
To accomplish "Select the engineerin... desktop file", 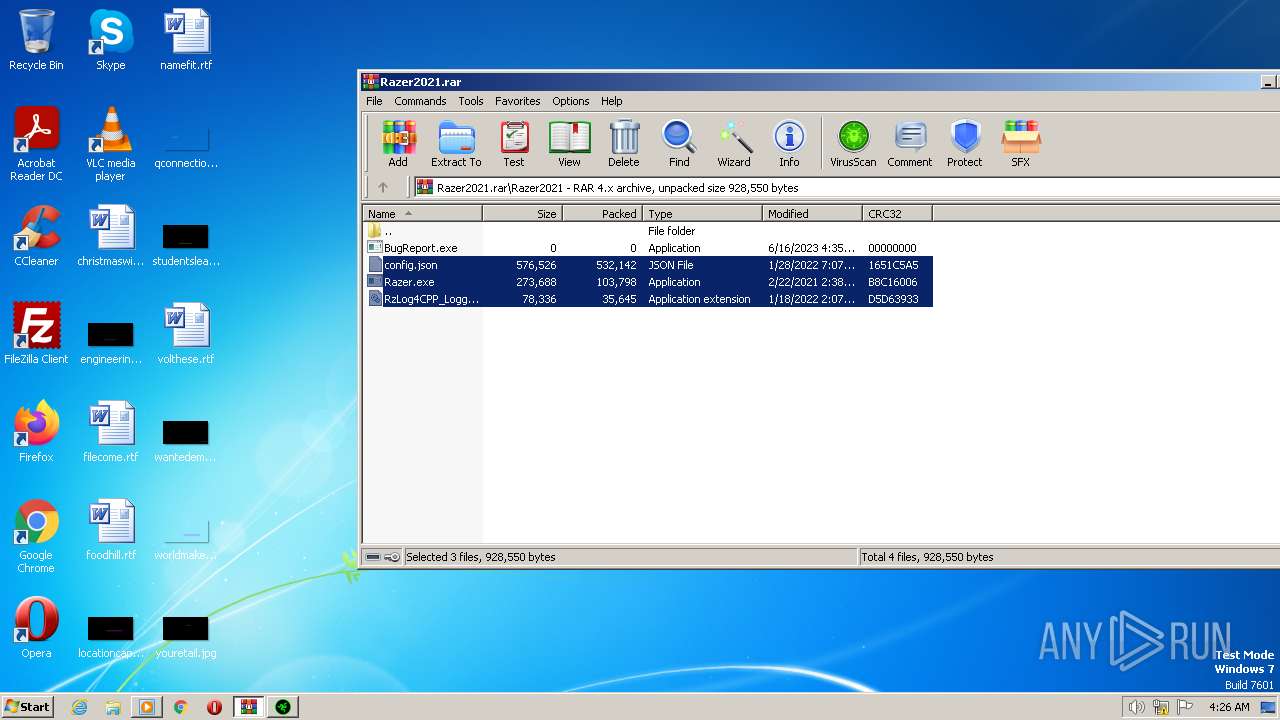I will (110, 342).
